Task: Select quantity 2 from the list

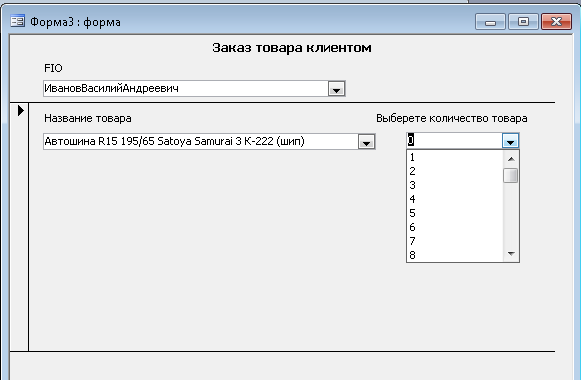Action: [455, 171]
